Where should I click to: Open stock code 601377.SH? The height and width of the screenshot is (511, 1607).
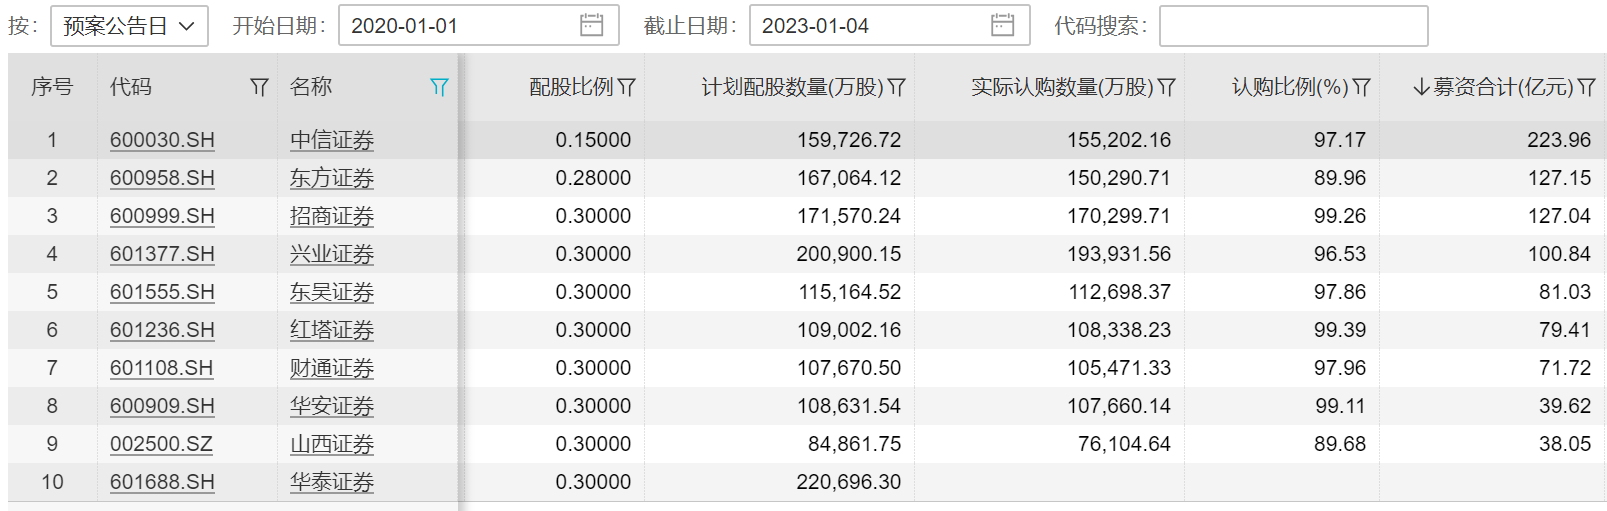[x=162, y=254]
